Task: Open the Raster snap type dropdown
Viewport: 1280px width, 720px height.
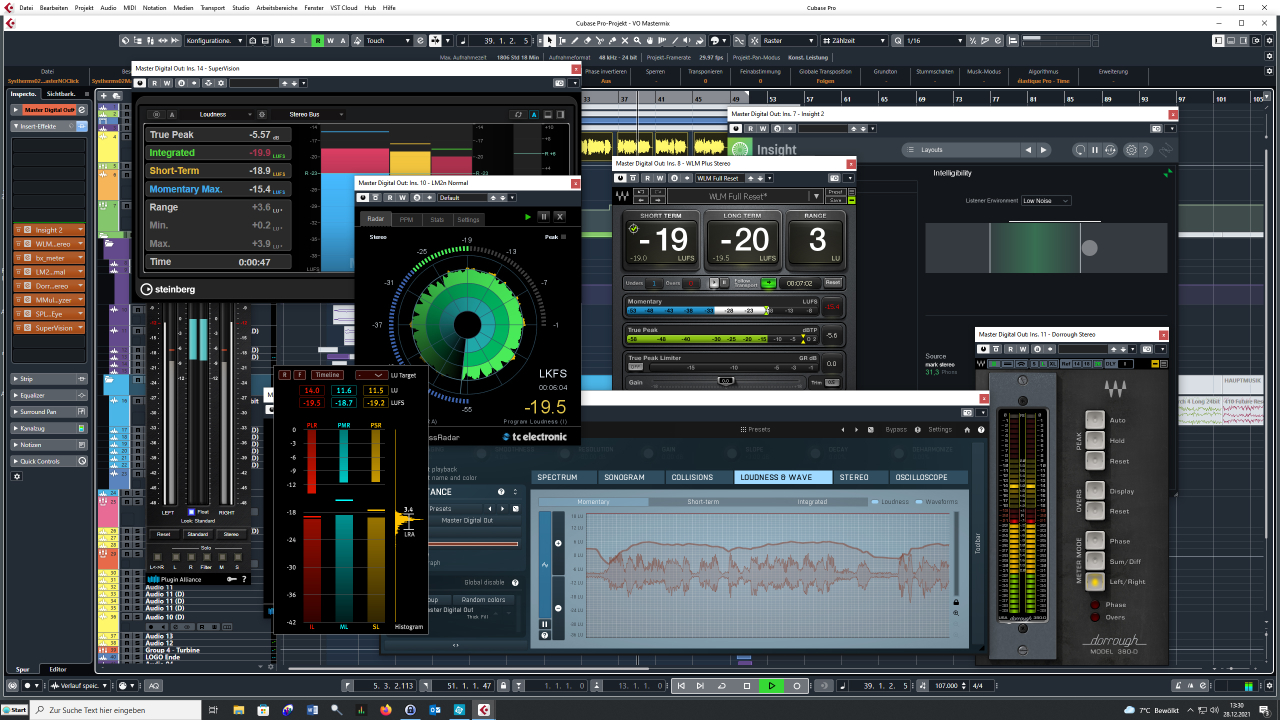Action: click(x=788, y=41)
